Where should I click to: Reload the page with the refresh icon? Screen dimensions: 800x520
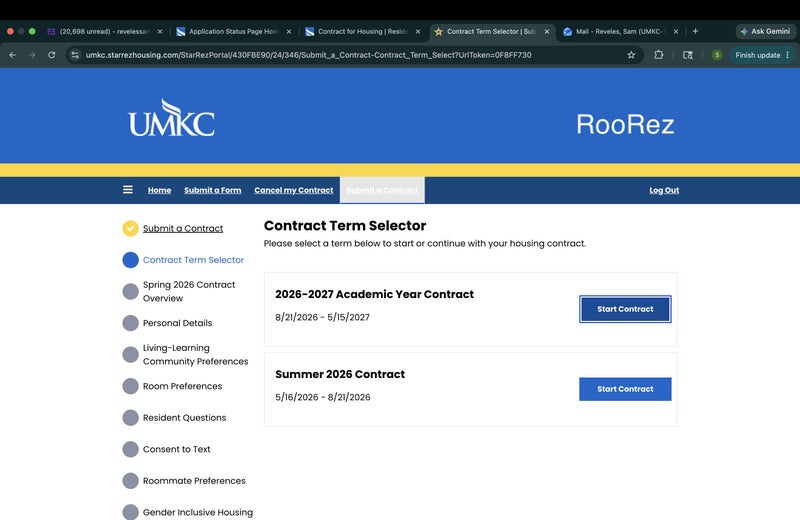click(52, 55)
